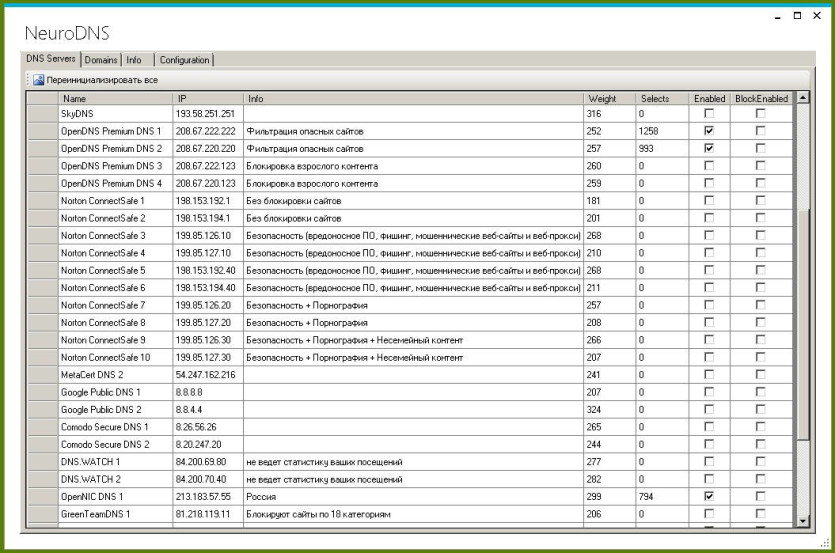Click the Selects value 794
This screenshot has height=553, width=835.
662,497
